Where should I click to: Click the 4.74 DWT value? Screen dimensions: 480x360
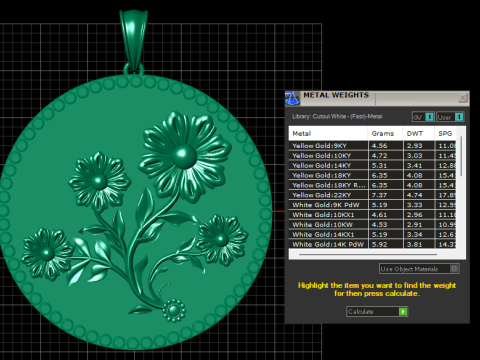tap(414, 195)
